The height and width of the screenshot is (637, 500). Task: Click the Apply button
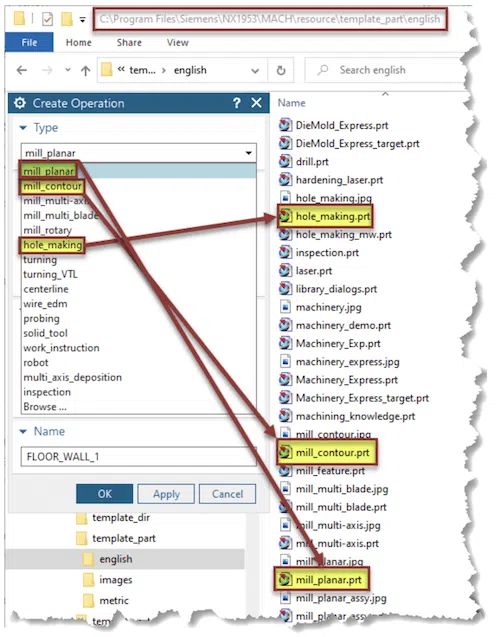point(166,494)
